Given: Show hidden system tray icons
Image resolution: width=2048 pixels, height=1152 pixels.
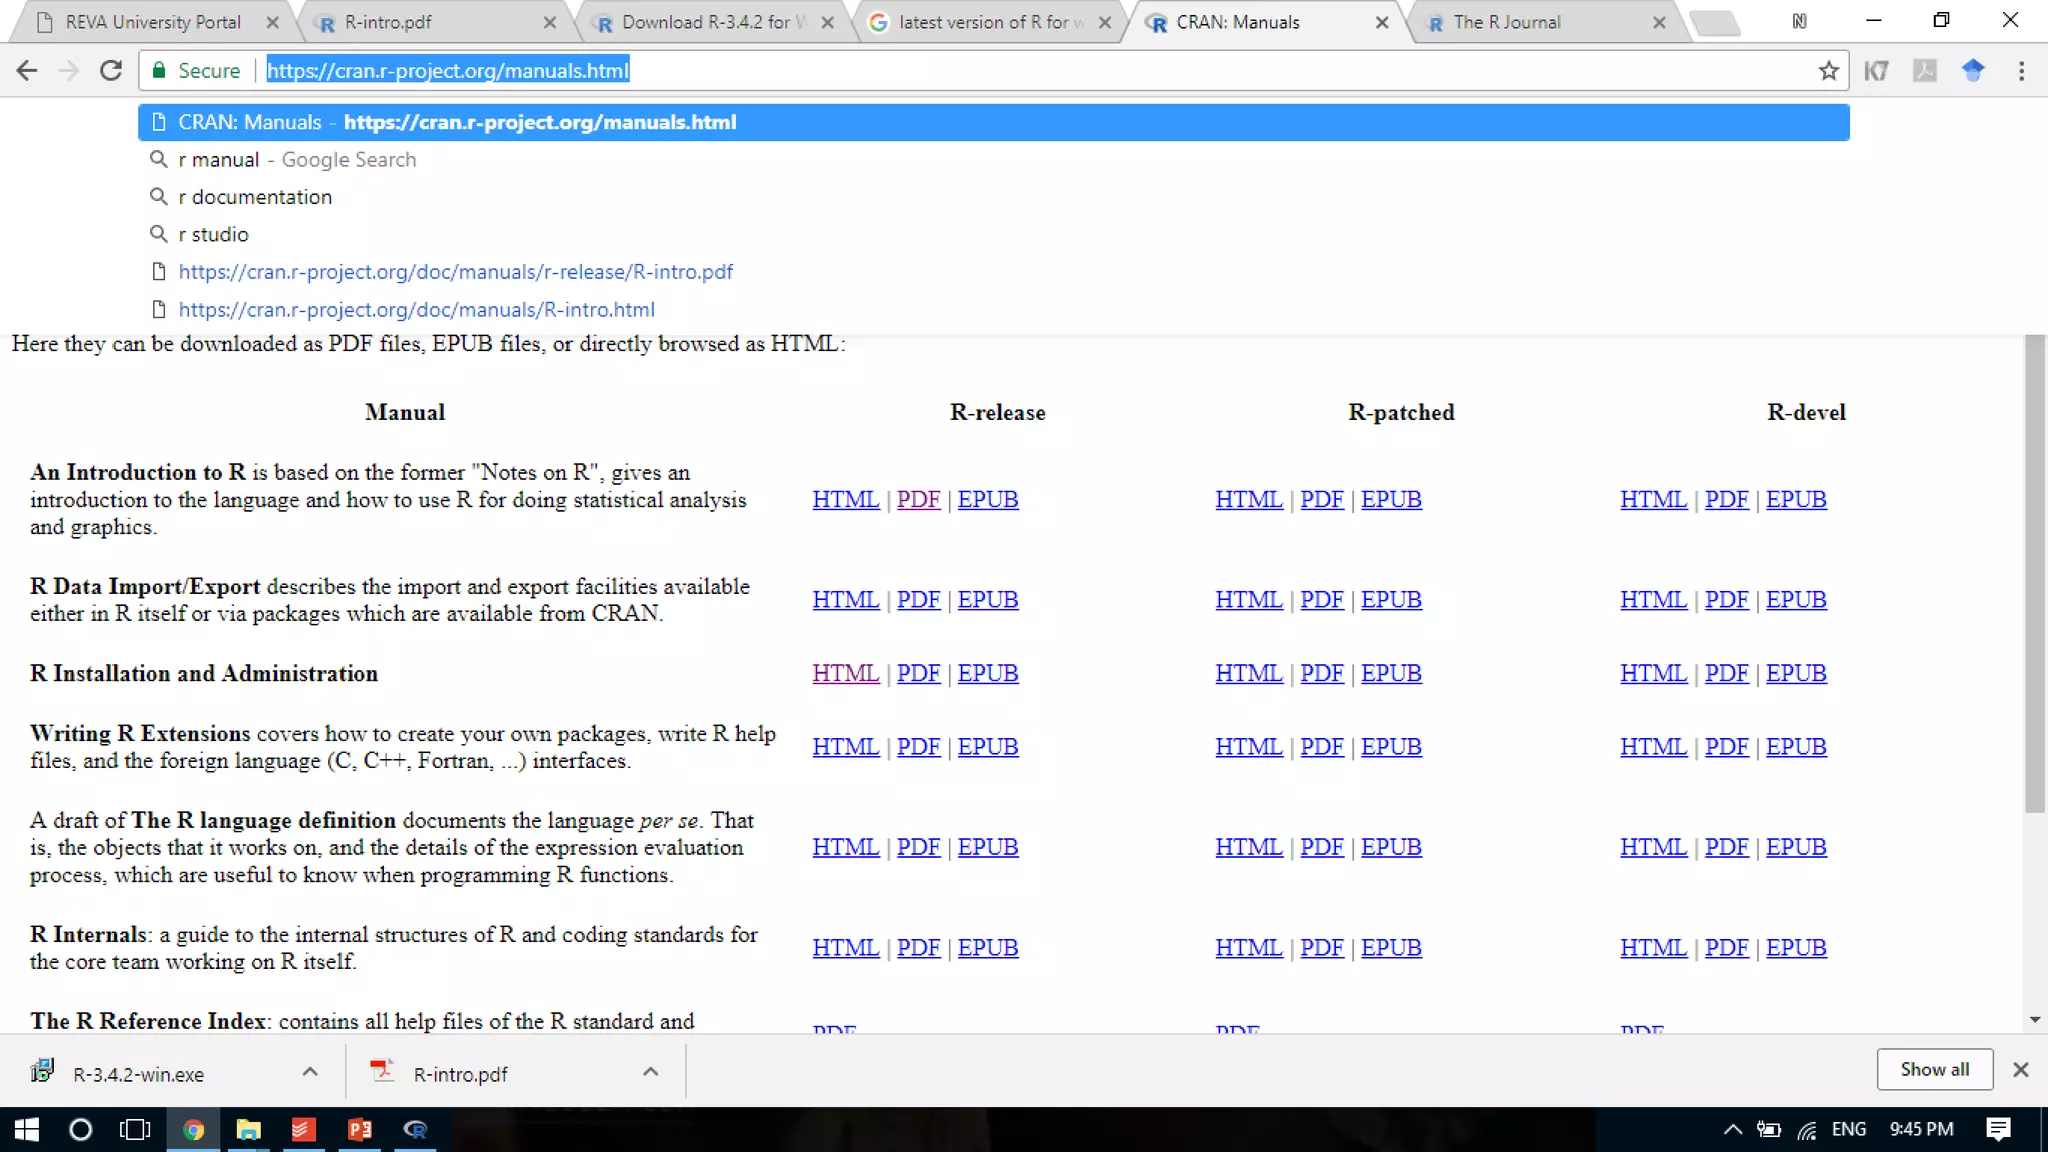Looking at the screenshot, I should (1732, 1129).
